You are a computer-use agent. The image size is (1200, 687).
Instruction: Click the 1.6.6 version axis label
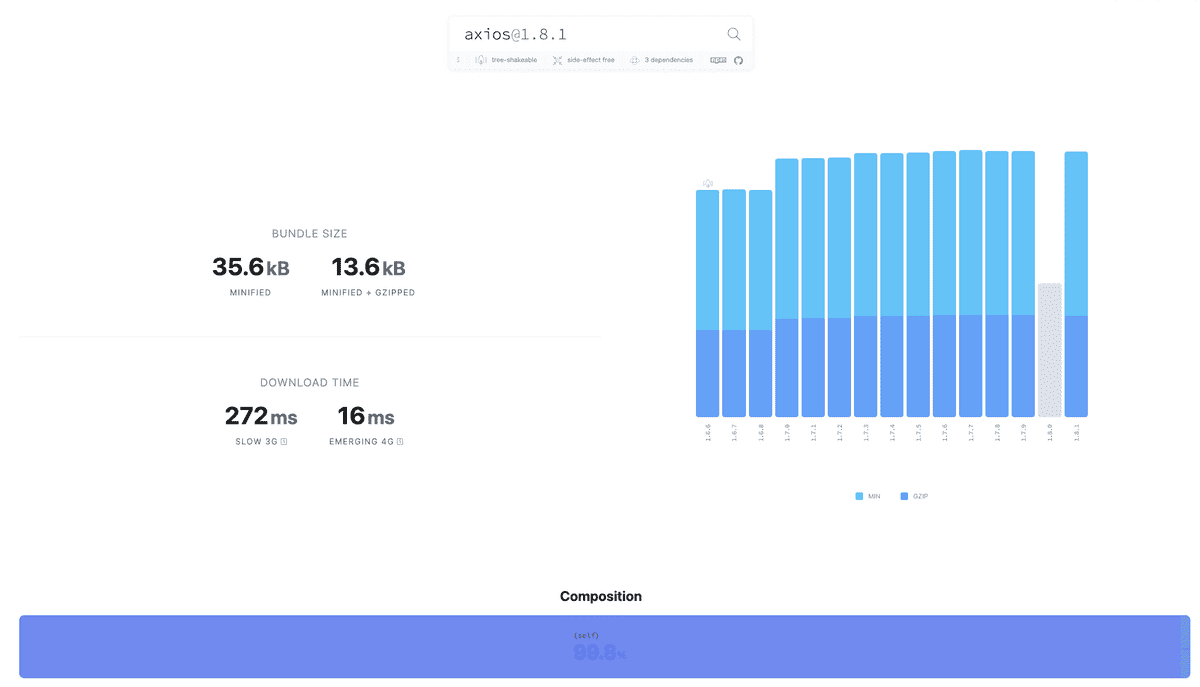point(708,432)
